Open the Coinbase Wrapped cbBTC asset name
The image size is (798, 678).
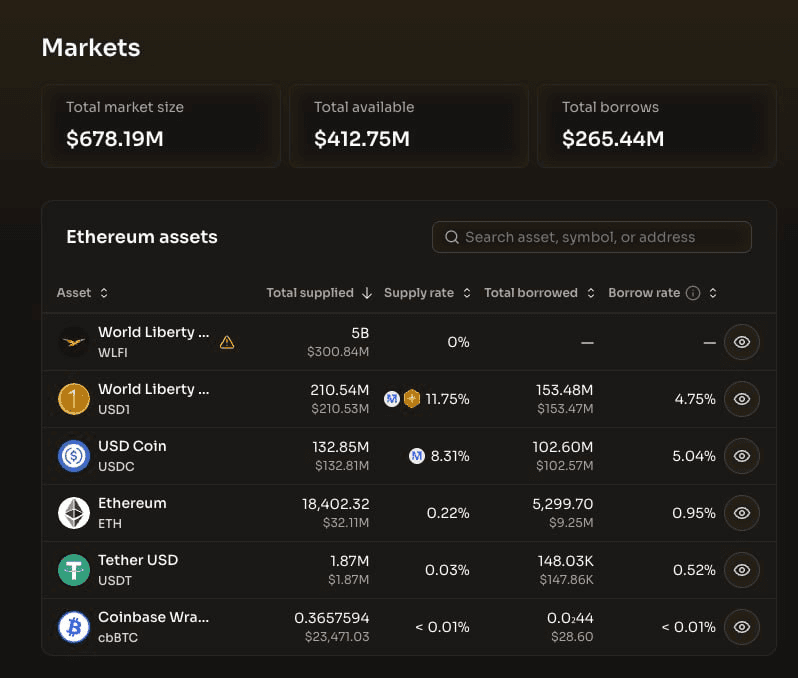coord(154,617)
